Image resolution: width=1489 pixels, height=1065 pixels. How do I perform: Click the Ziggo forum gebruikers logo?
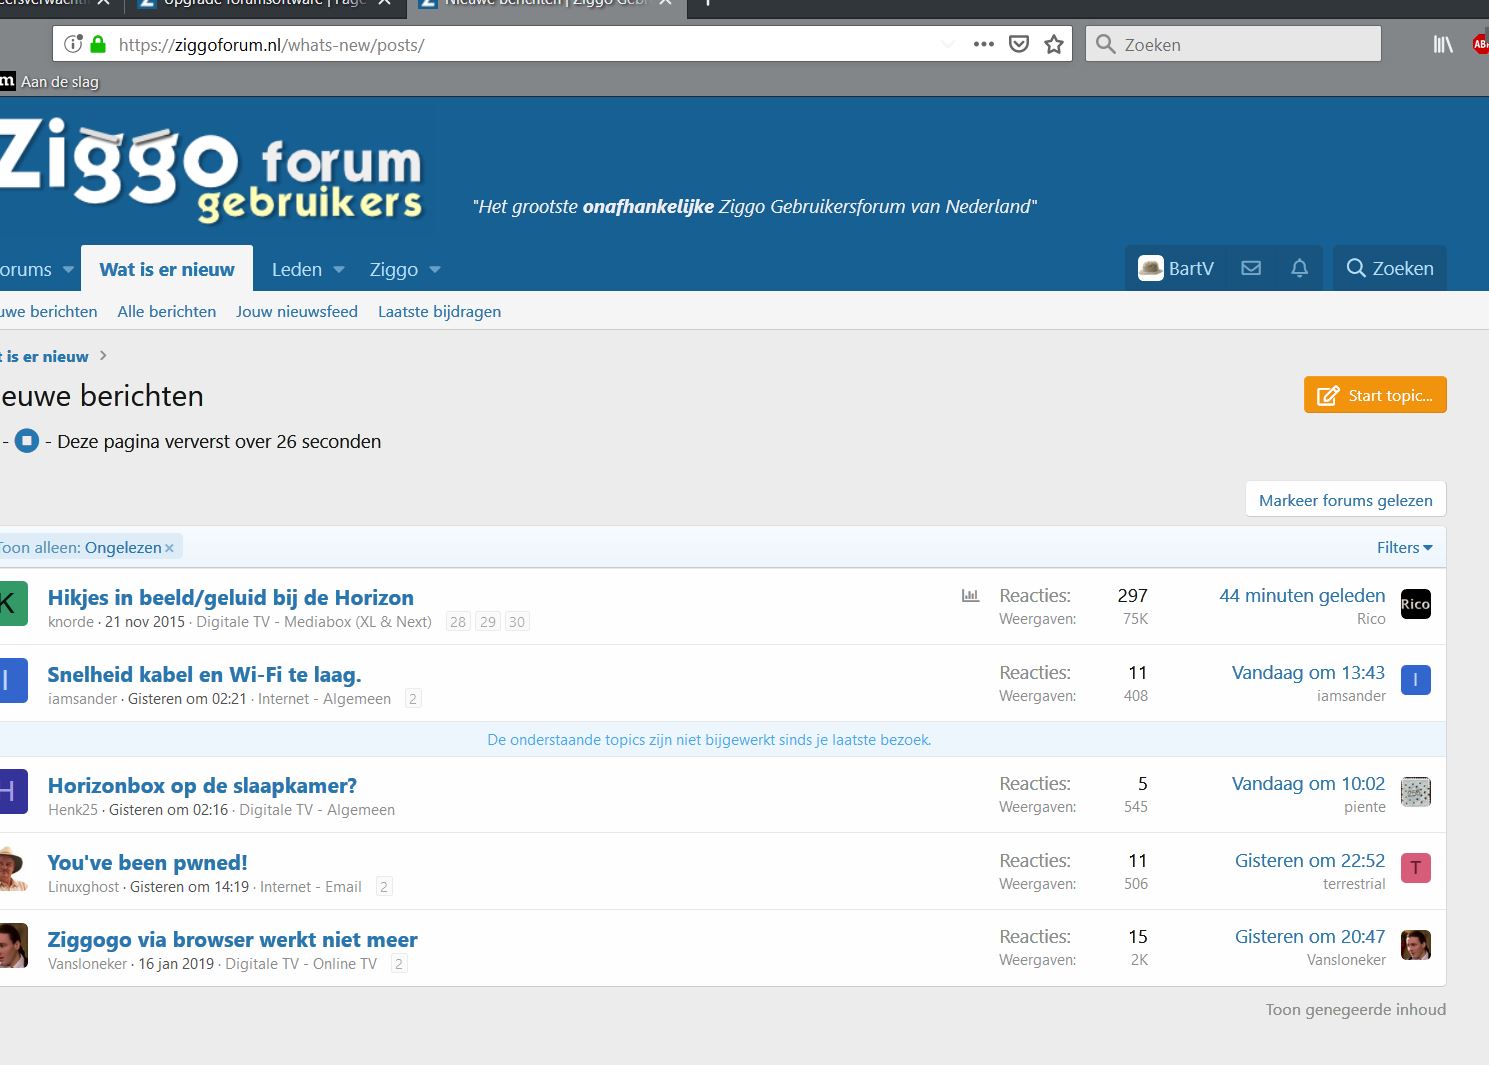[x=211, y=170]
